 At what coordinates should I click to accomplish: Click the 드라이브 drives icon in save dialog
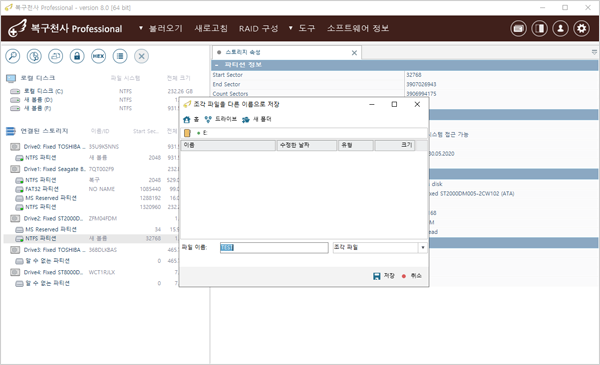pos(208,119)
